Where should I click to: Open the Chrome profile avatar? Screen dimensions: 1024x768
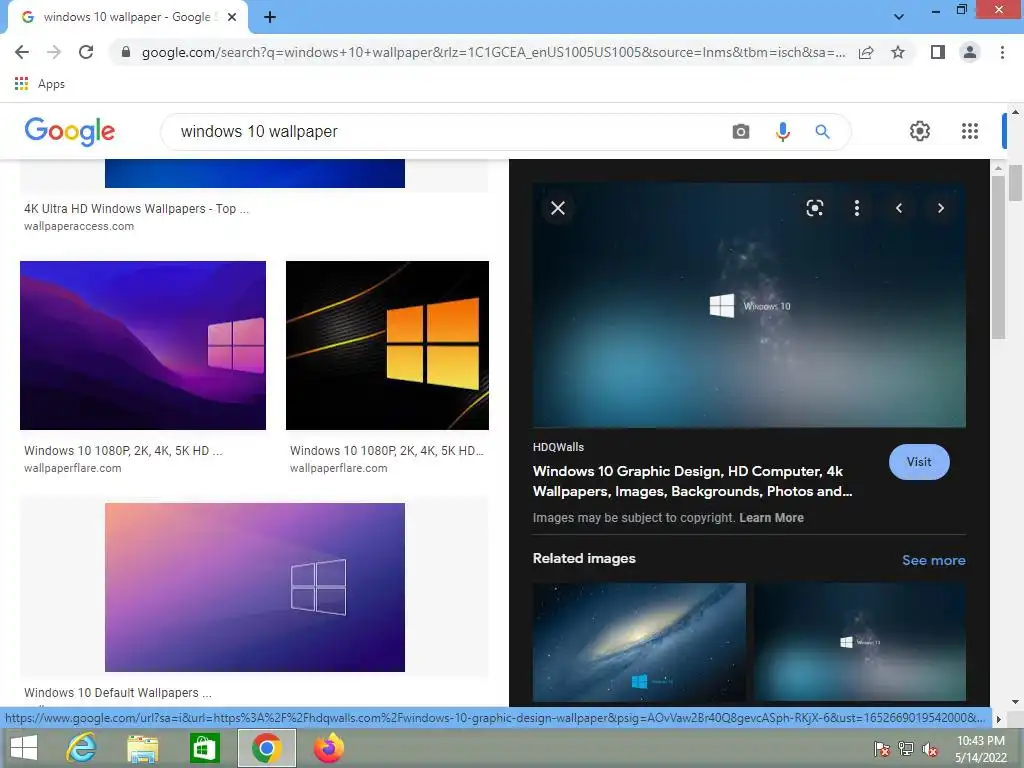[x=970, y=52]
